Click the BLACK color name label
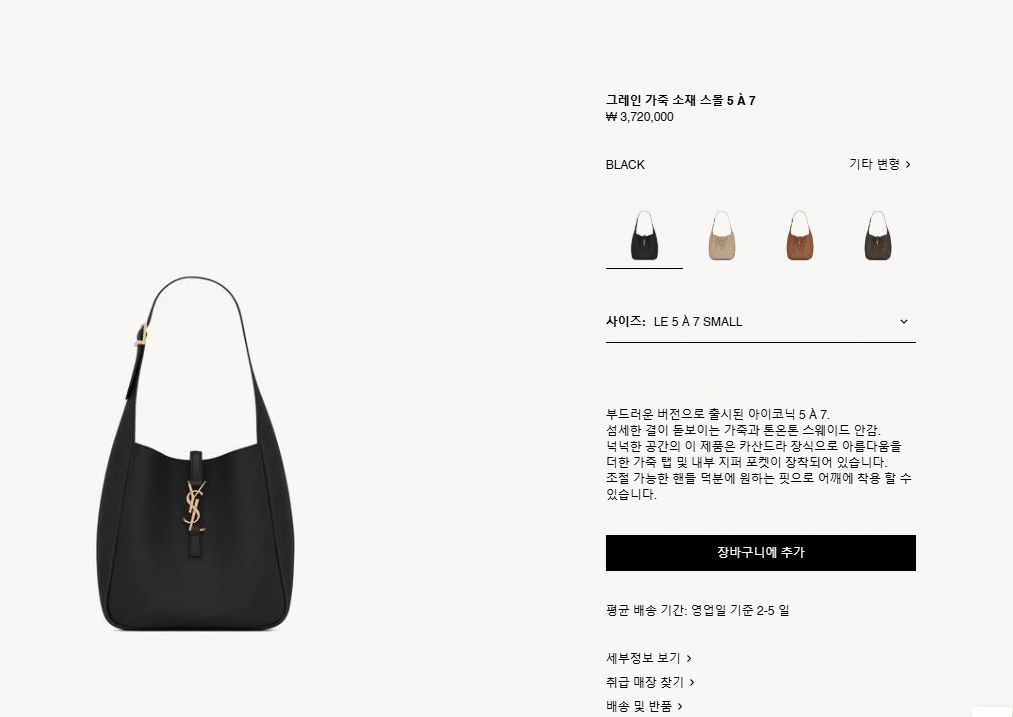1013x717 pixels. point(625,165)
